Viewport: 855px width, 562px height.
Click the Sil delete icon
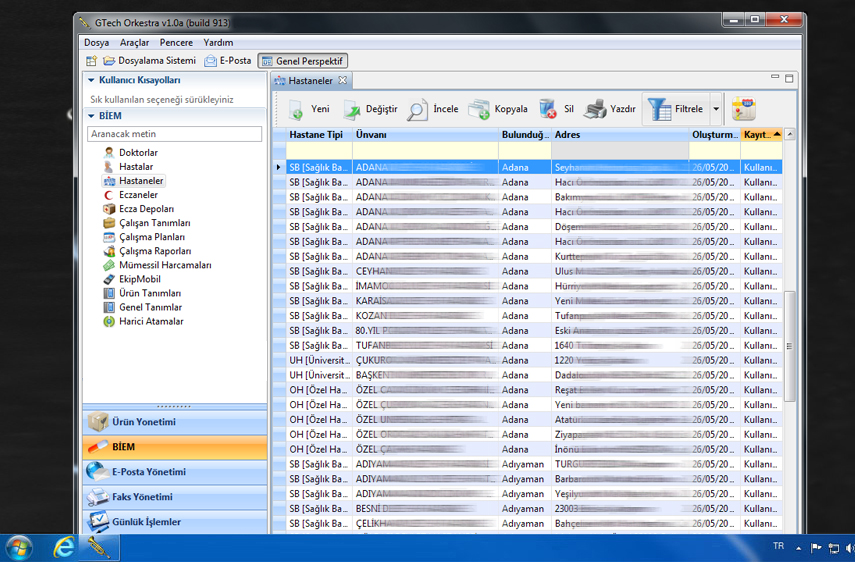(x=547, y=108)
